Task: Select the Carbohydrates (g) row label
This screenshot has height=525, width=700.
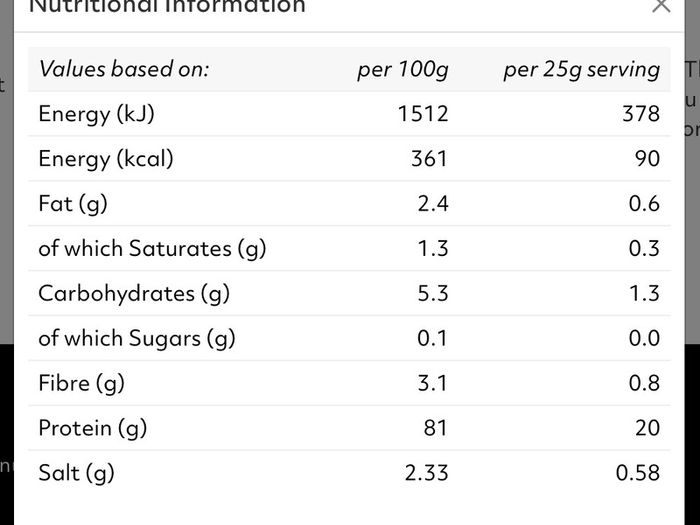Action: tap(134, 294)
